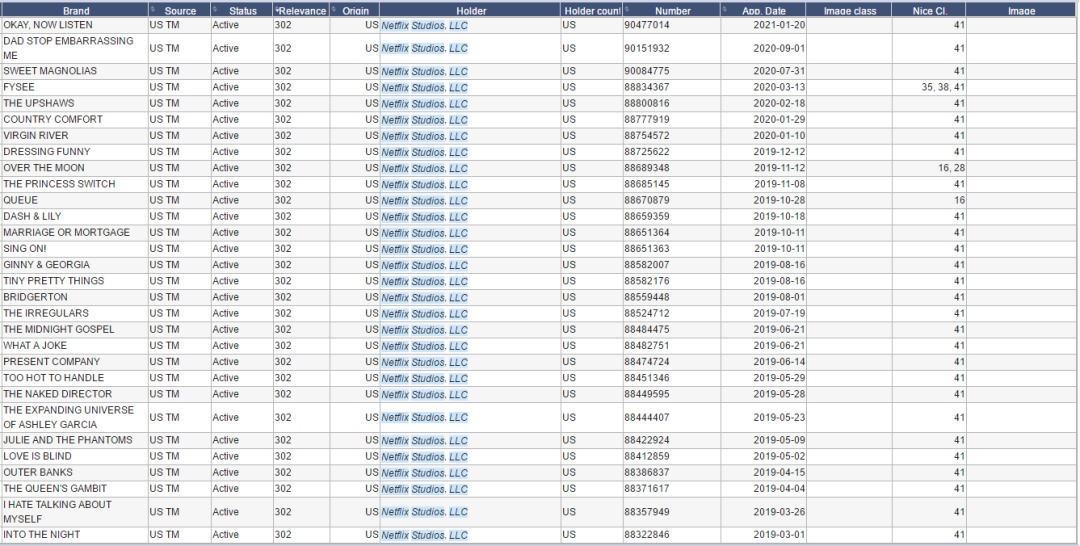Click the sort icon beside Number header
Image resolution: width=1080 pixels, height=546 pixels.
point(627,10)
